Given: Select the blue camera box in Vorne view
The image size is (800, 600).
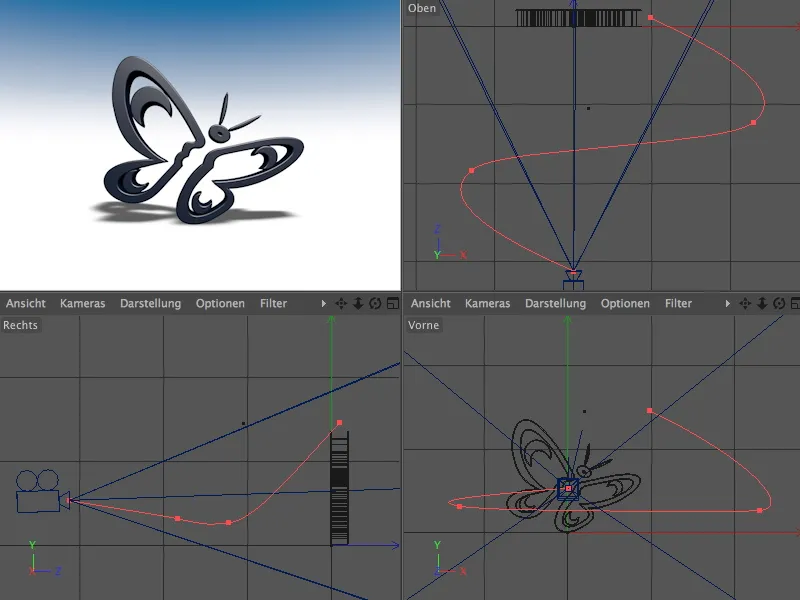Looking at the screenshot, I should pyautogui.click(x=568, y=489).
